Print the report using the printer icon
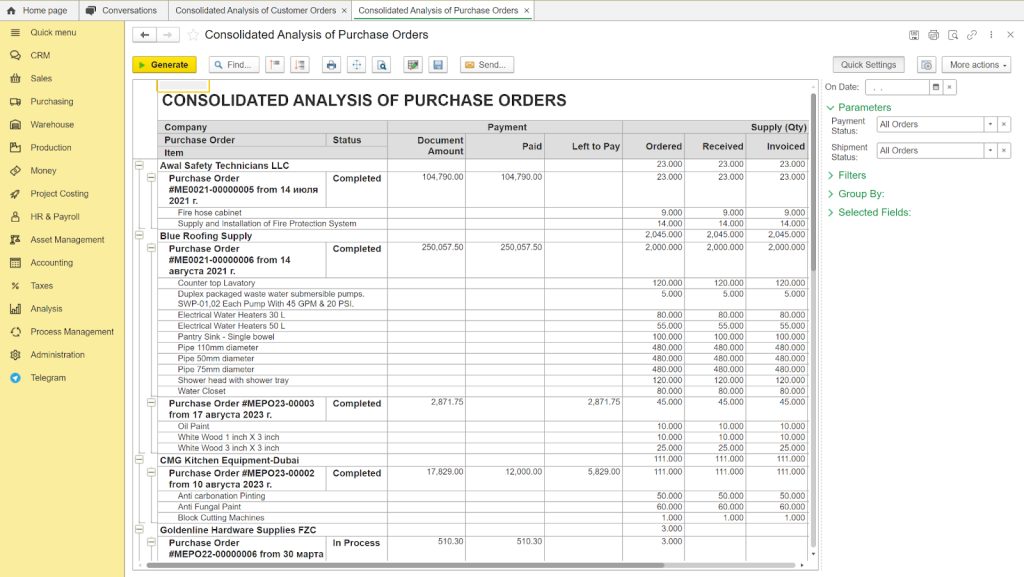The height and width of the screenshot is (577, 1024). [x=332, y=64]
